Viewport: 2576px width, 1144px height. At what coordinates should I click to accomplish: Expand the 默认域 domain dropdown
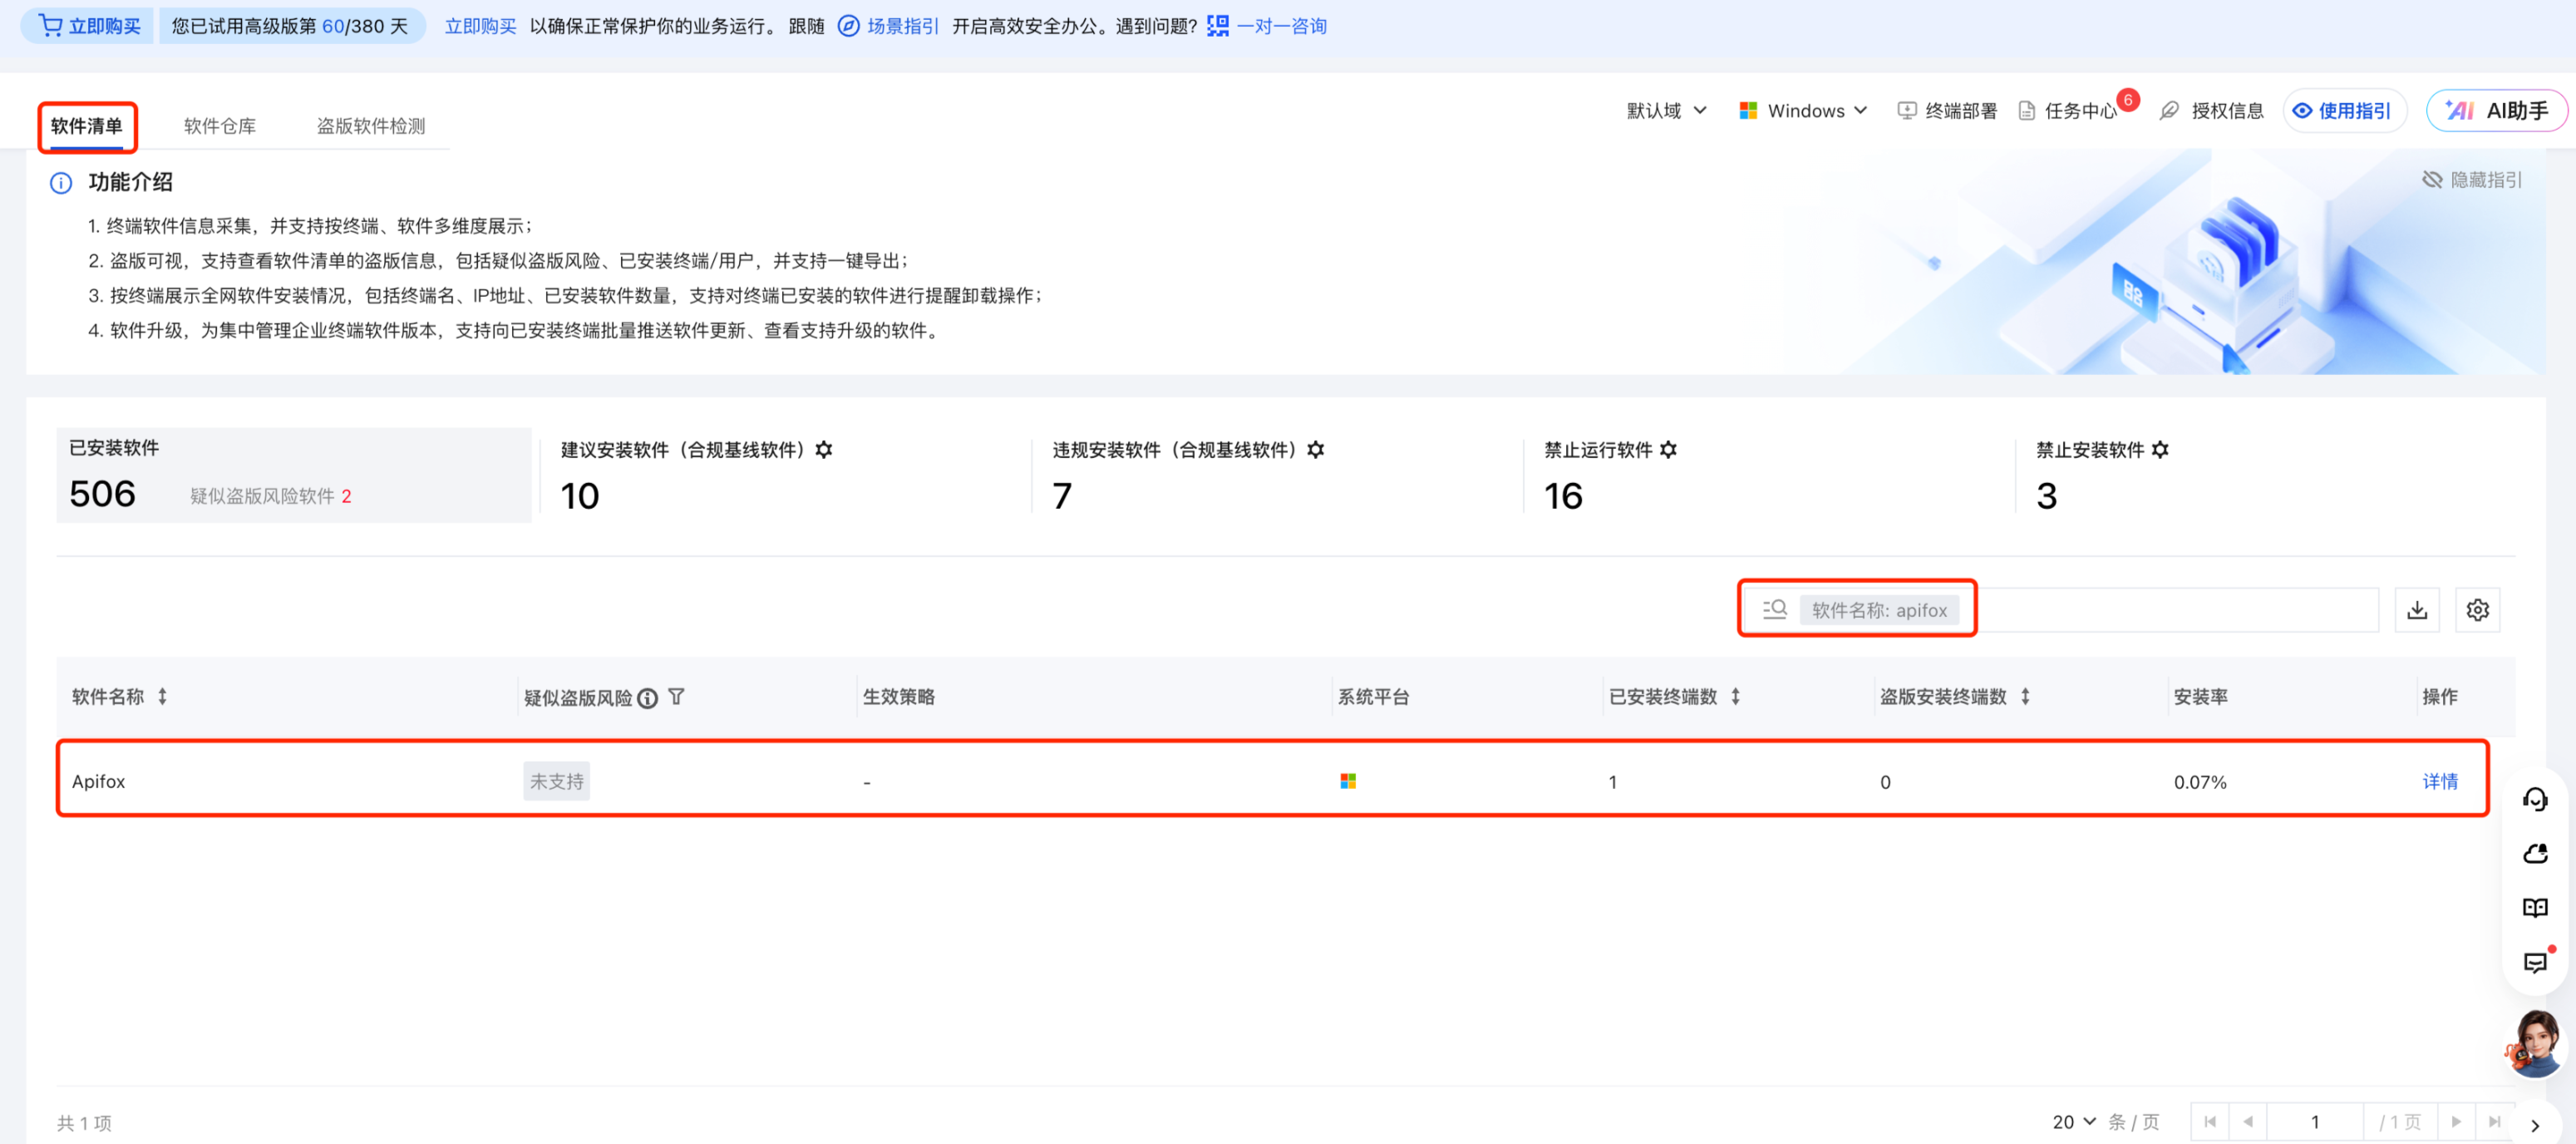point(1666,111)
